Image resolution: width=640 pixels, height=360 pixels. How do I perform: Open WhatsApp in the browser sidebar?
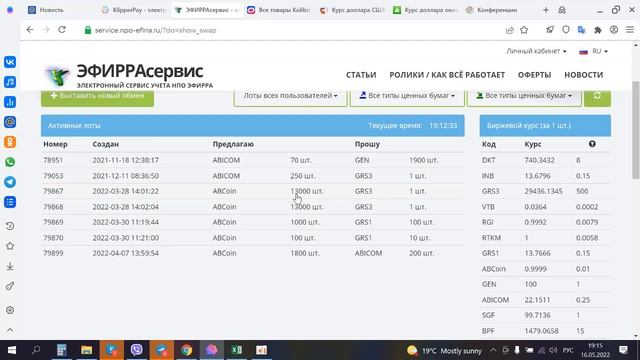pyautogui.click(x=10, y=162)
